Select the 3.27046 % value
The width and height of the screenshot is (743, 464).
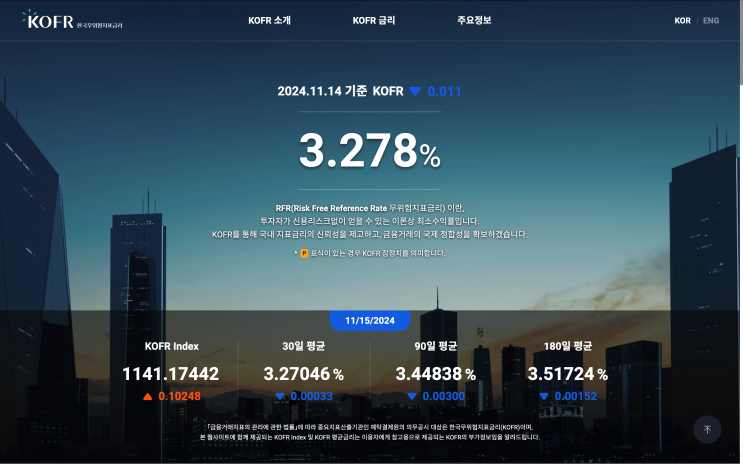[x=304, y=374]
